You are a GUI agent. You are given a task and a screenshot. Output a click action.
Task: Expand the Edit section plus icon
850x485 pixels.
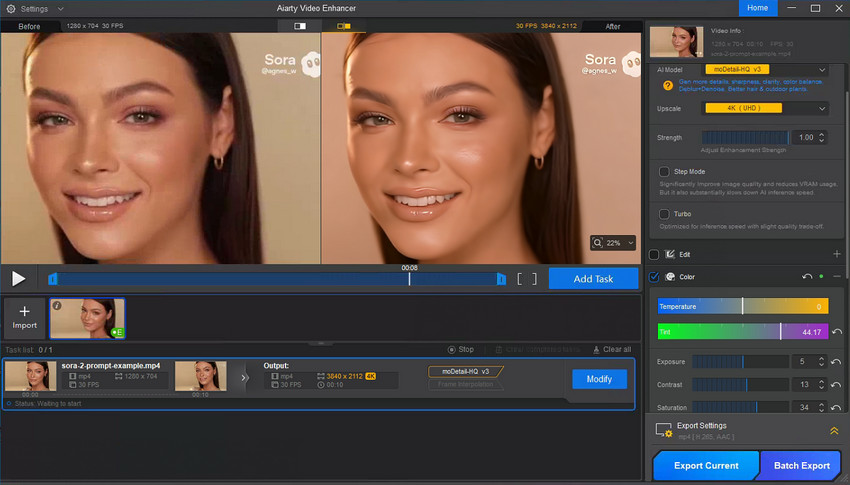[836, 254]
